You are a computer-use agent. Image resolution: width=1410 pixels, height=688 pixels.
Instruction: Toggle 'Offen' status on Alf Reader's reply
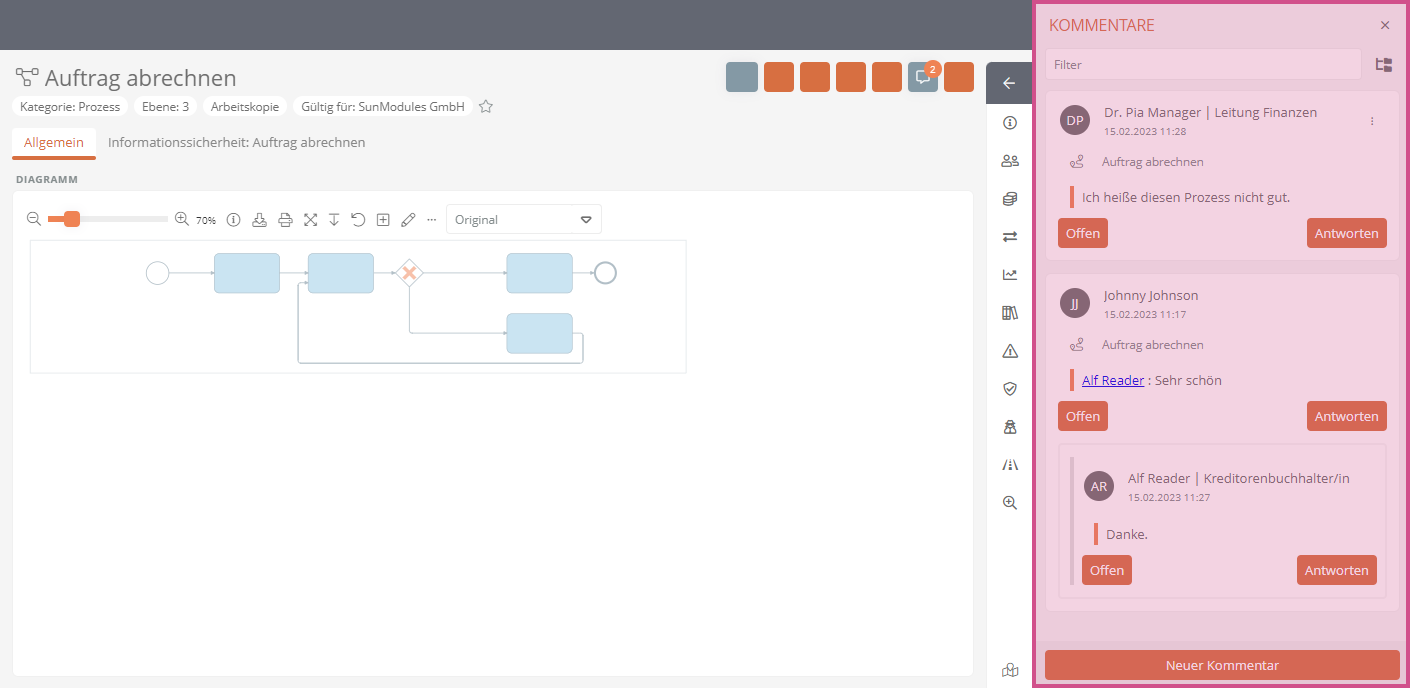point(1107,570)
